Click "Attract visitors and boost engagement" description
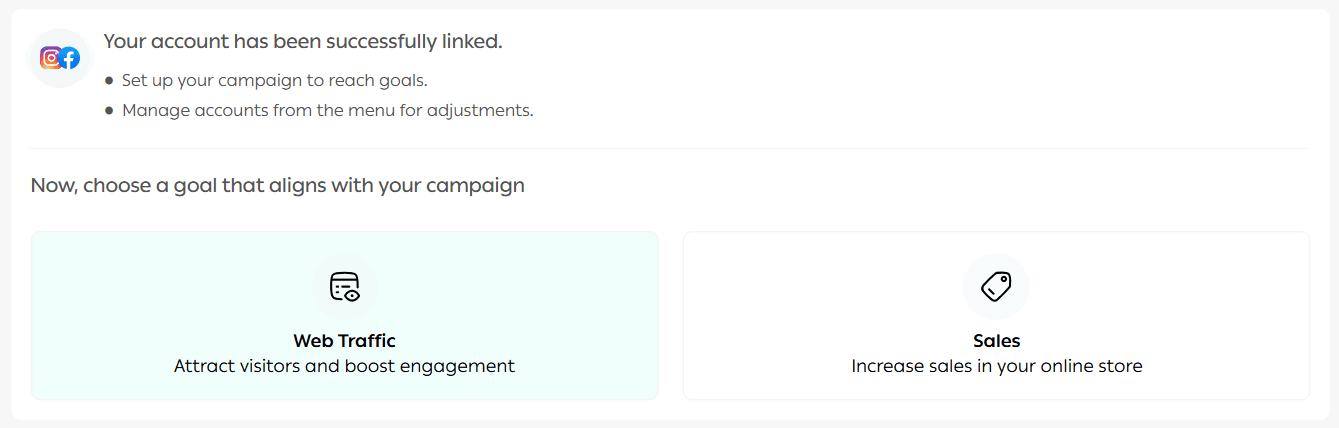This screenshot has width=1339, height=428. pyautogui.click(x=344, y=366)
